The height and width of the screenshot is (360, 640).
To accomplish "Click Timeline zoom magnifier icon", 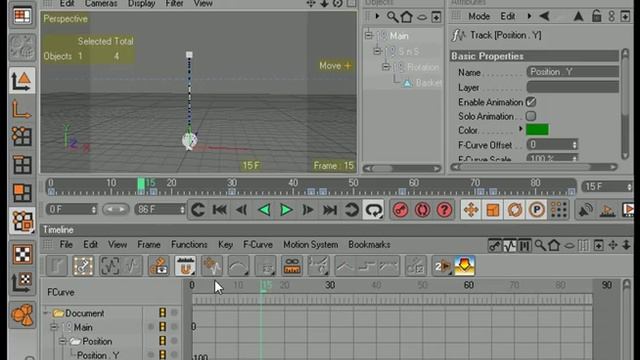I will (540, 245).
